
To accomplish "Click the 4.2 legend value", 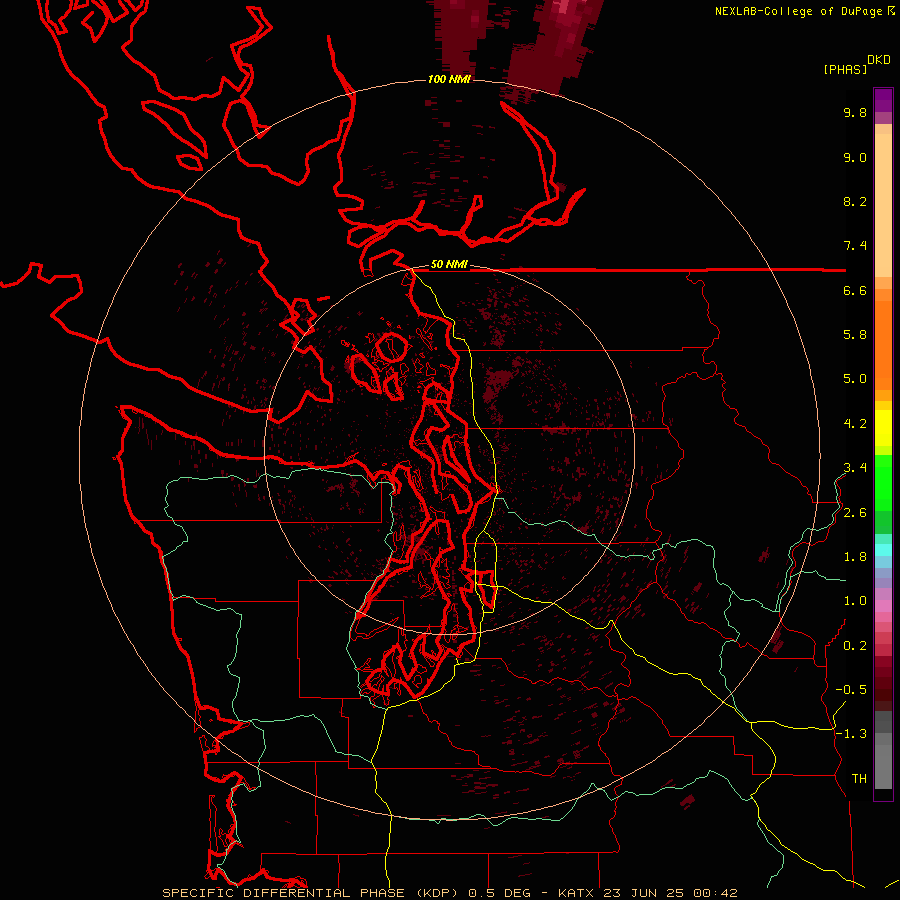I will tap(855, 424).
